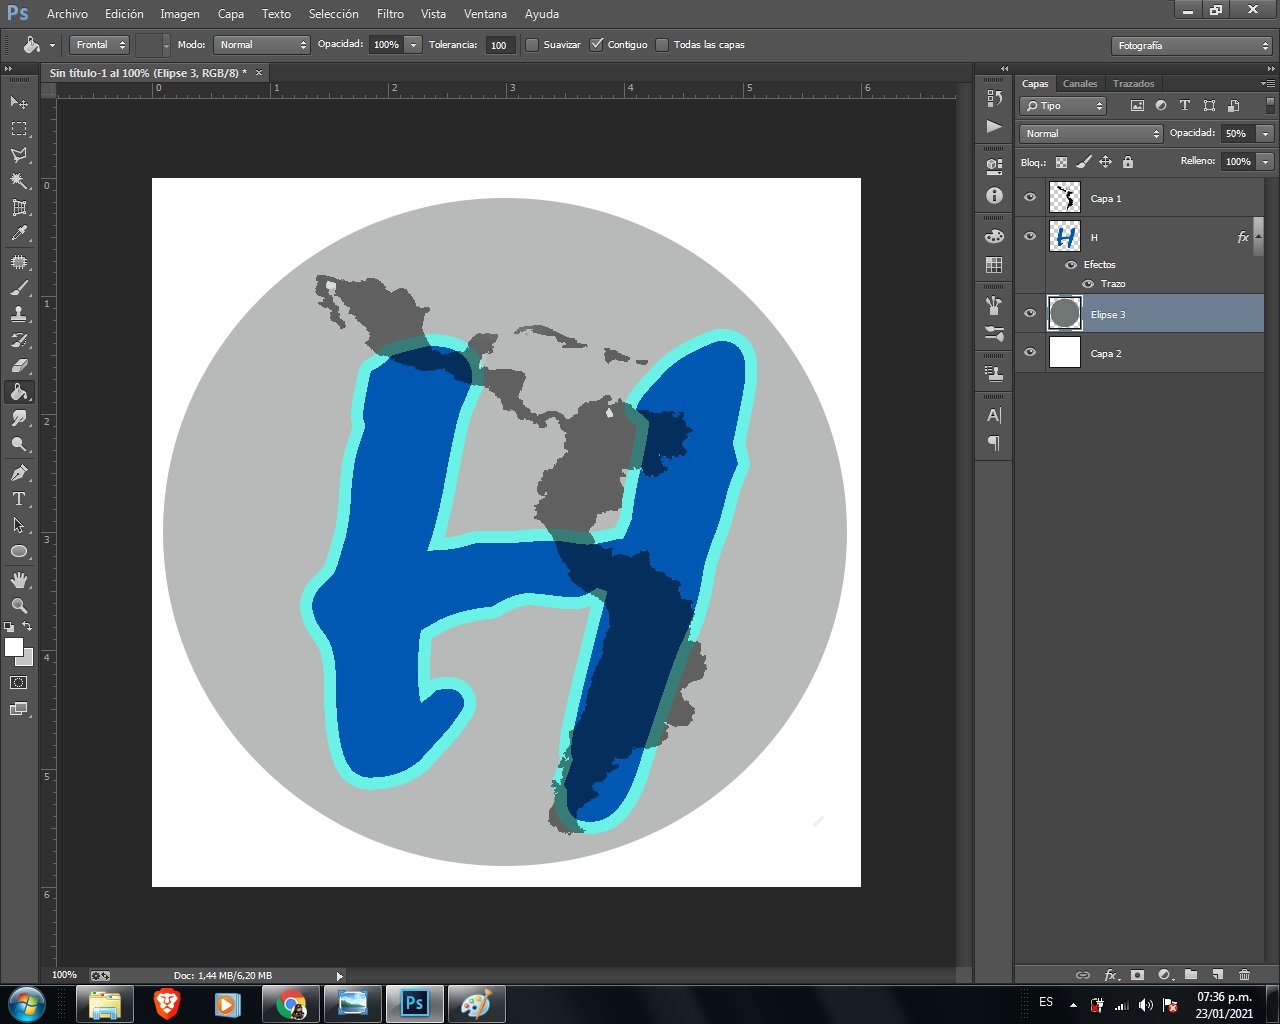
Task: Lock transparent pixels
Action: [x=1061, y=162]
